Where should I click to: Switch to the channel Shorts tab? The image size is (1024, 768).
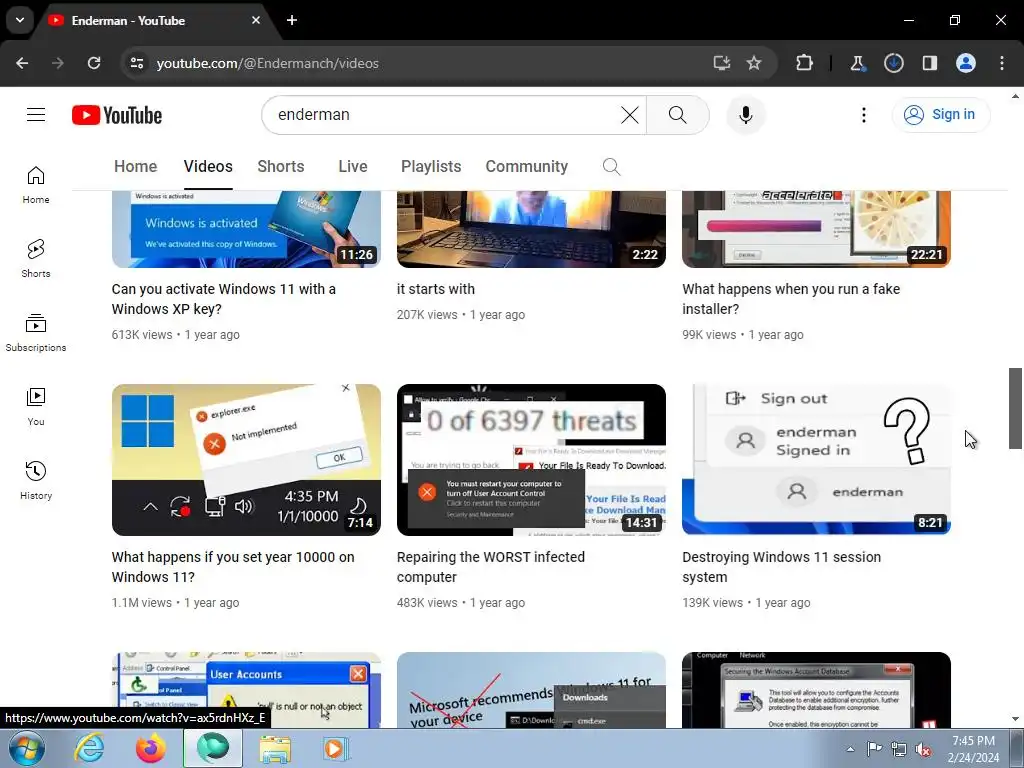pos(281,167)
